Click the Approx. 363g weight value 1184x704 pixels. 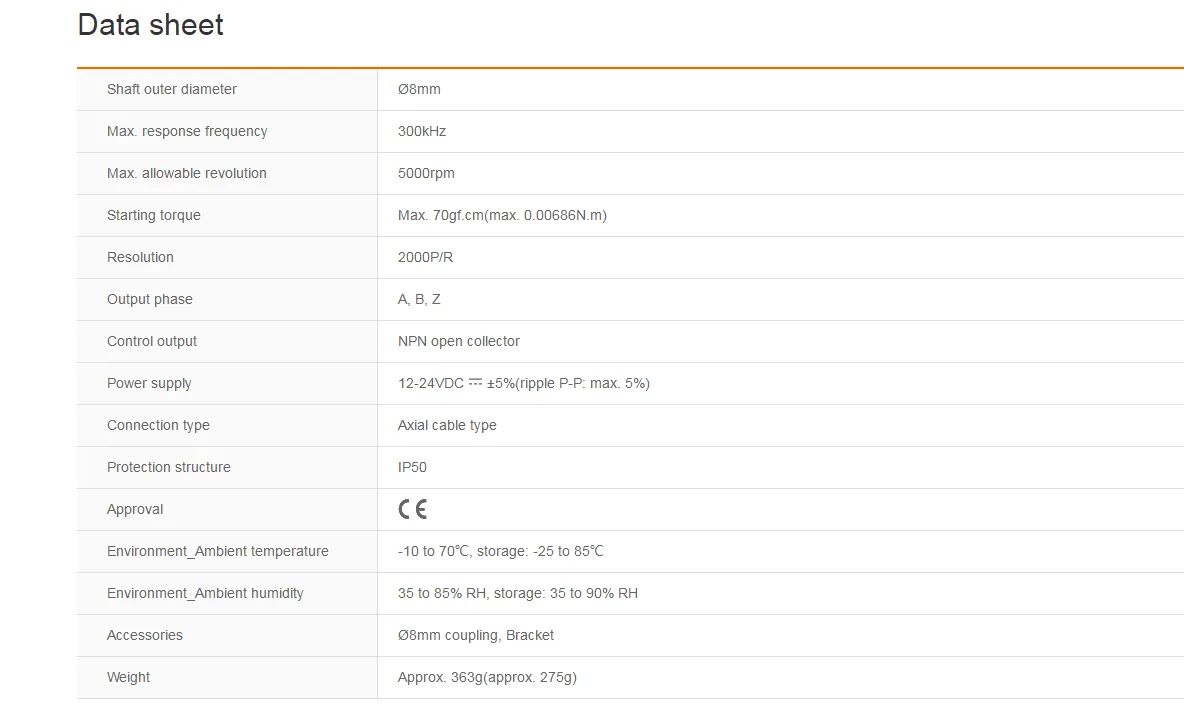(x=487, y=678)
